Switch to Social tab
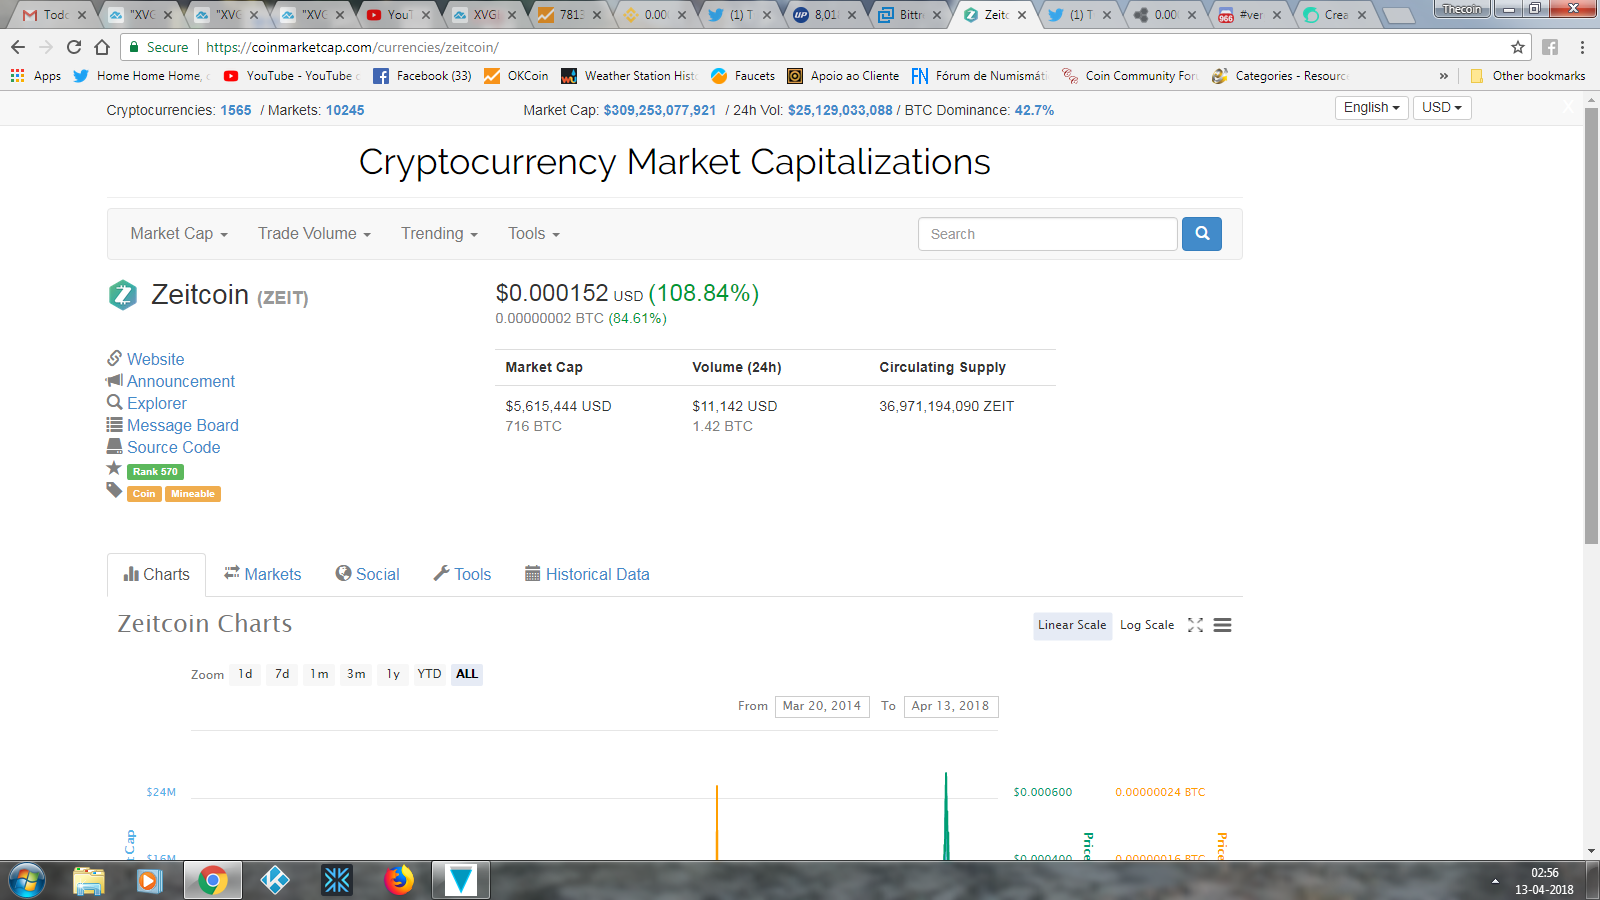Viewport: 1600px width, 900px height. click(367, 575)
